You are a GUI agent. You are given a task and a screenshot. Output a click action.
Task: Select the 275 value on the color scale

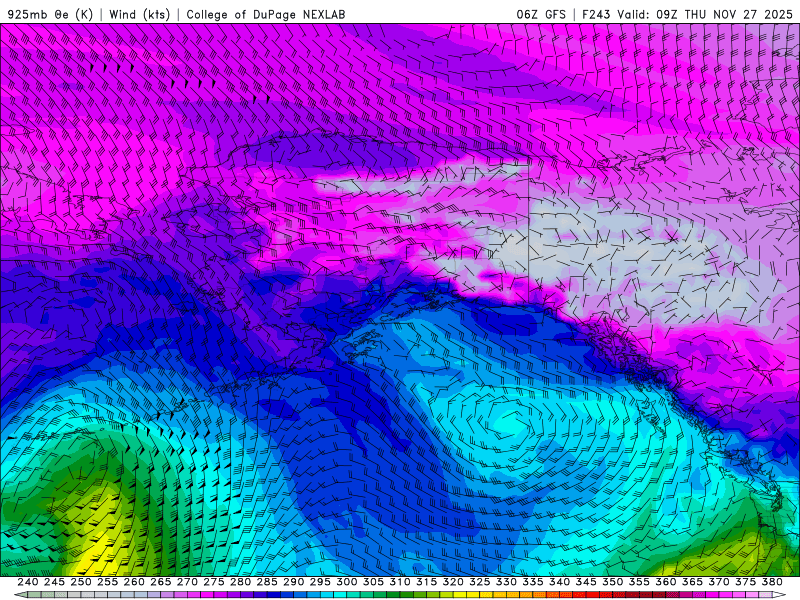(213, 582)
